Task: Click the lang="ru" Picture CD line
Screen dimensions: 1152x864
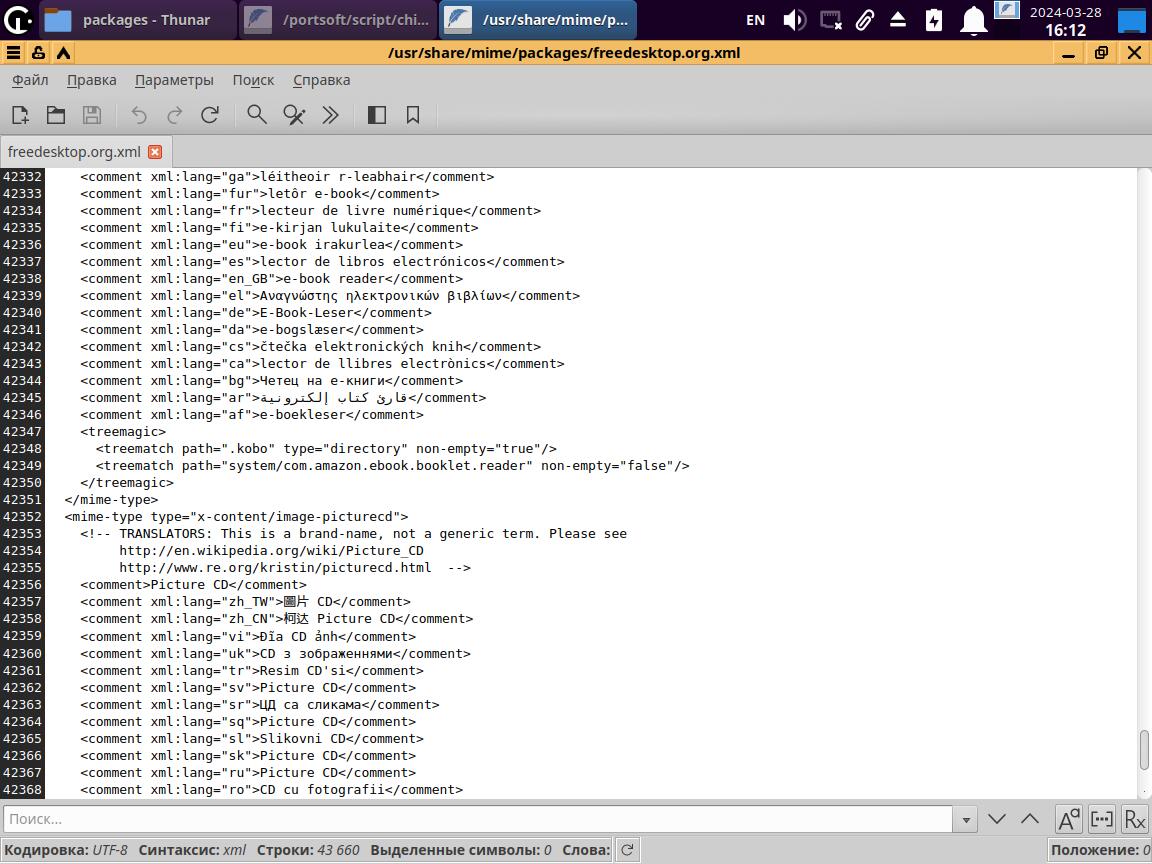Action: tap(248, 772)
